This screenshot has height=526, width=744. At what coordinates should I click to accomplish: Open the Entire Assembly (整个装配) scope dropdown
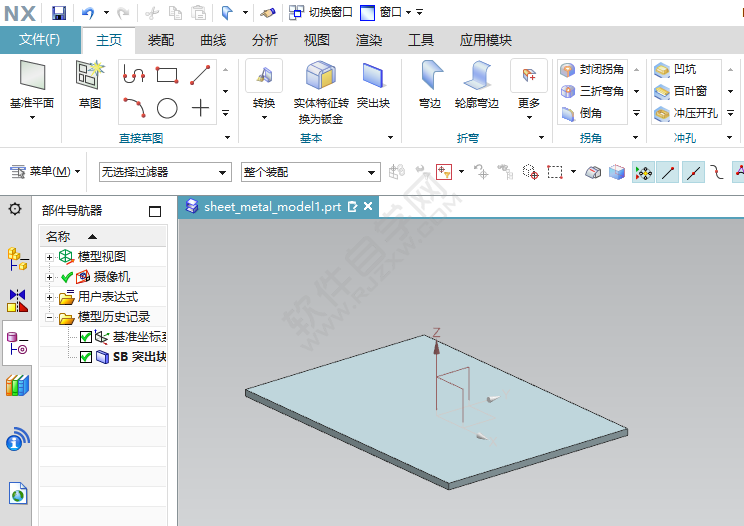(311, 172)
